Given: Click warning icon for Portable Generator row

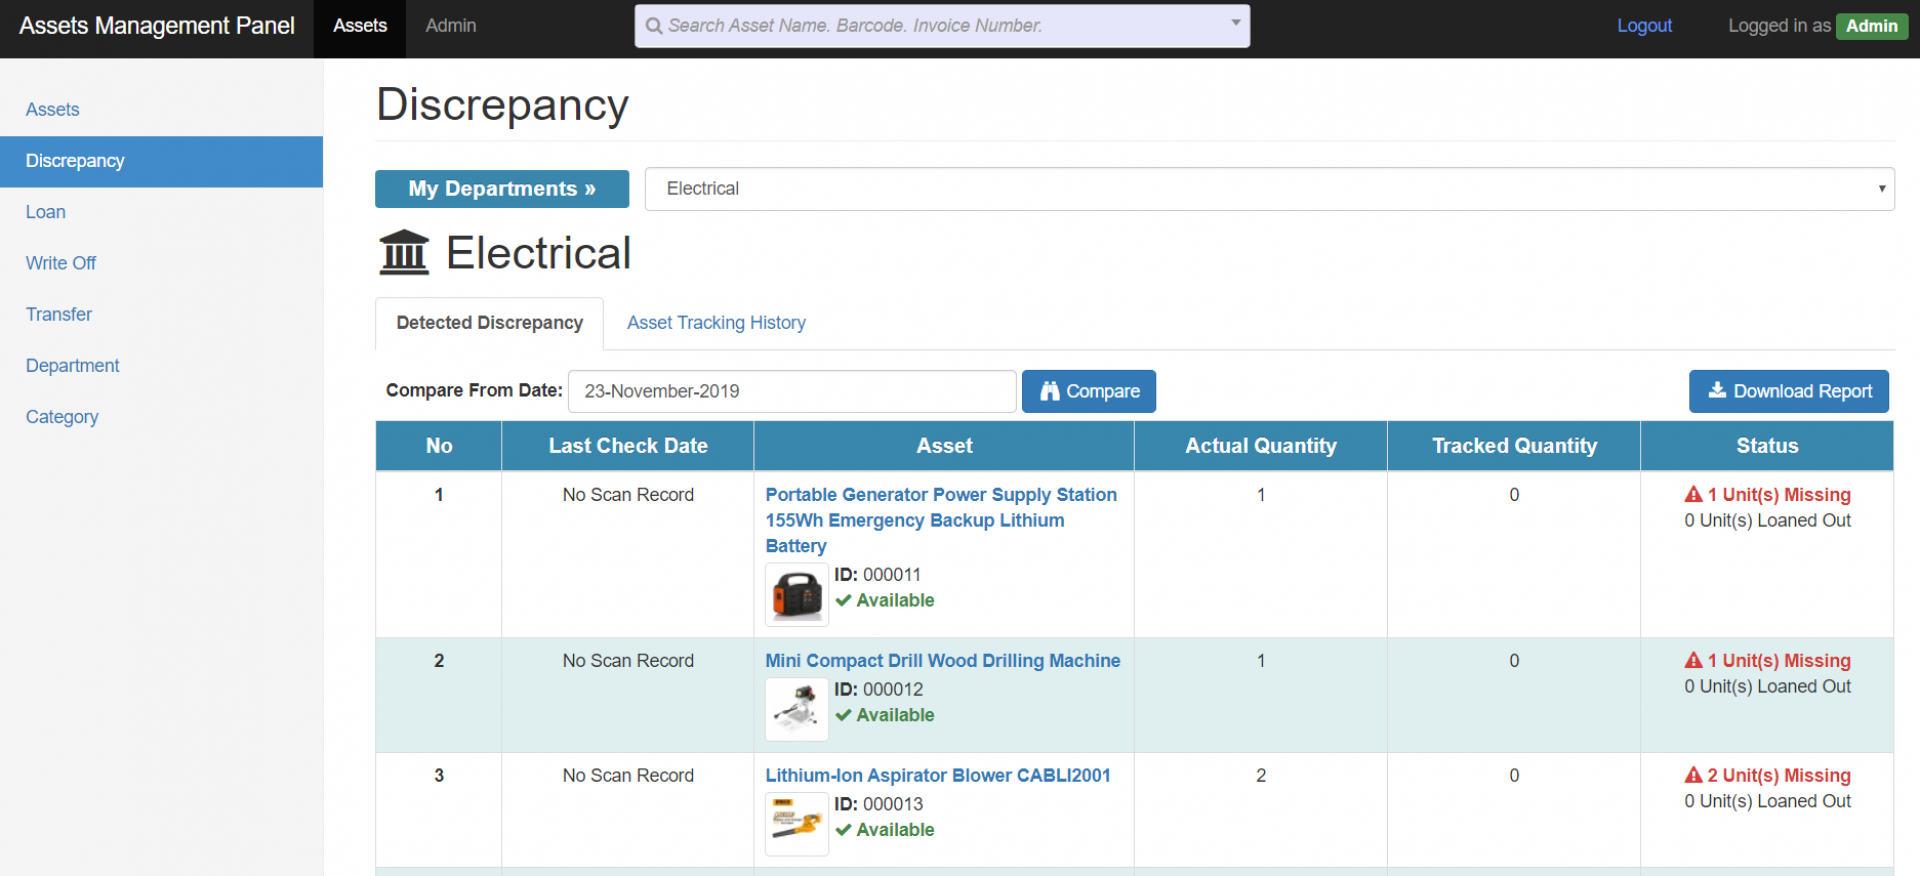Looking at the screenshot, I should point(1693,494).
